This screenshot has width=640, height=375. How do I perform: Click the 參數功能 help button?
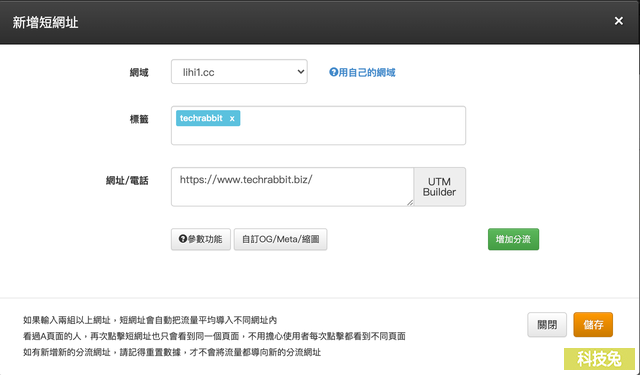pos(201,239)
